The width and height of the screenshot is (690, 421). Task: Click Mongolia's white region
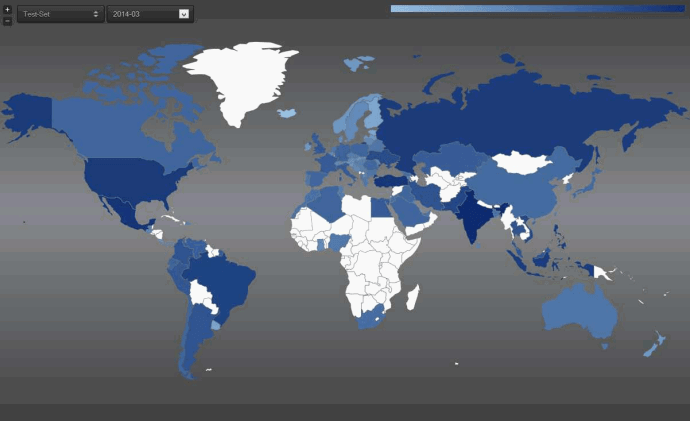pyautogui.click(x=522, y=162)
